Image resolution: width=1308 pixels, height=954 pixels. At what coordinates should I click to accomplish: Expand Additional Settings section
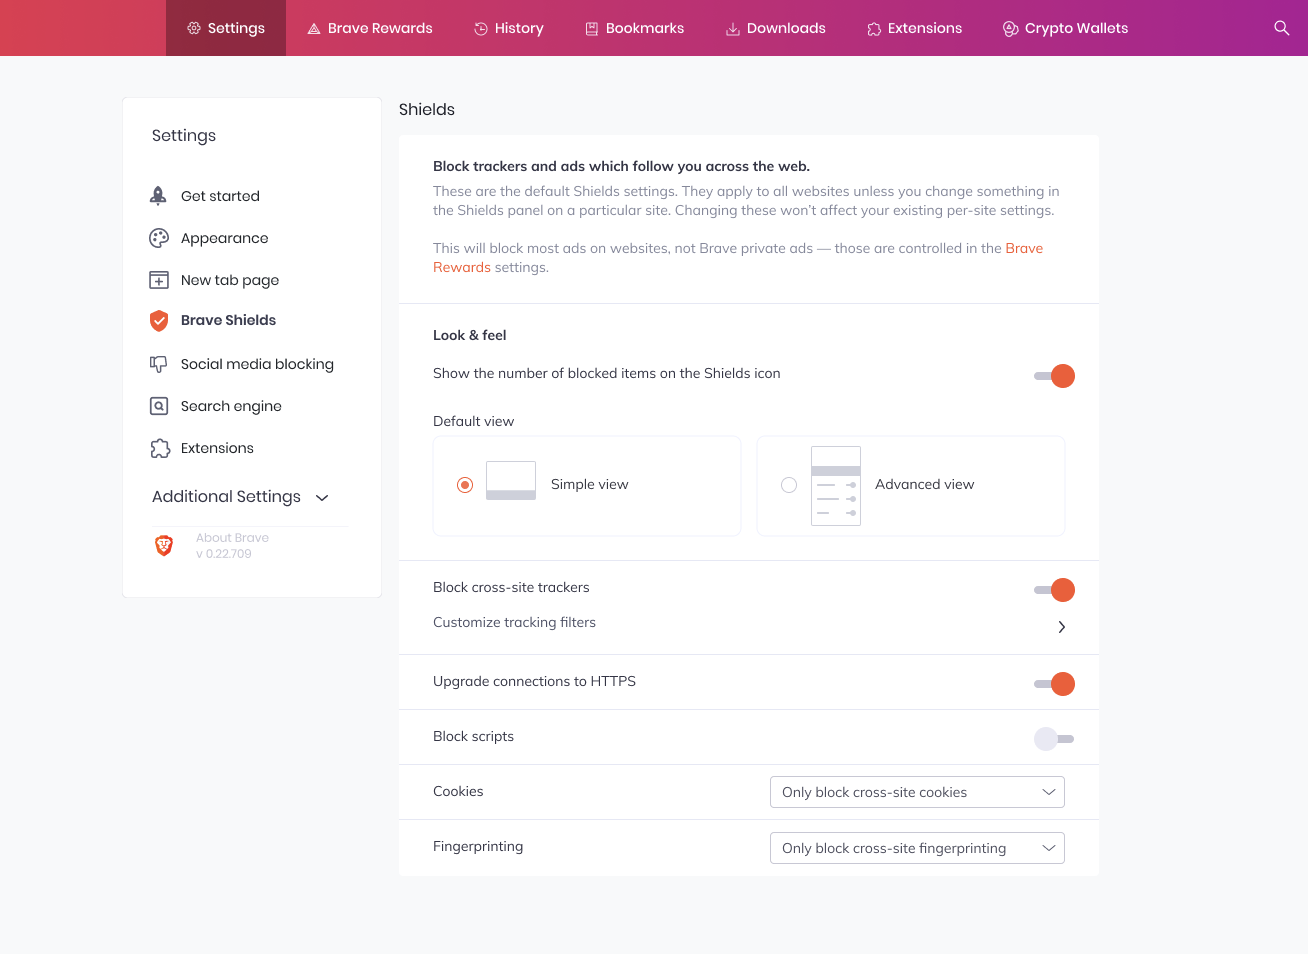pyautogui.click(x=240, y=497)
